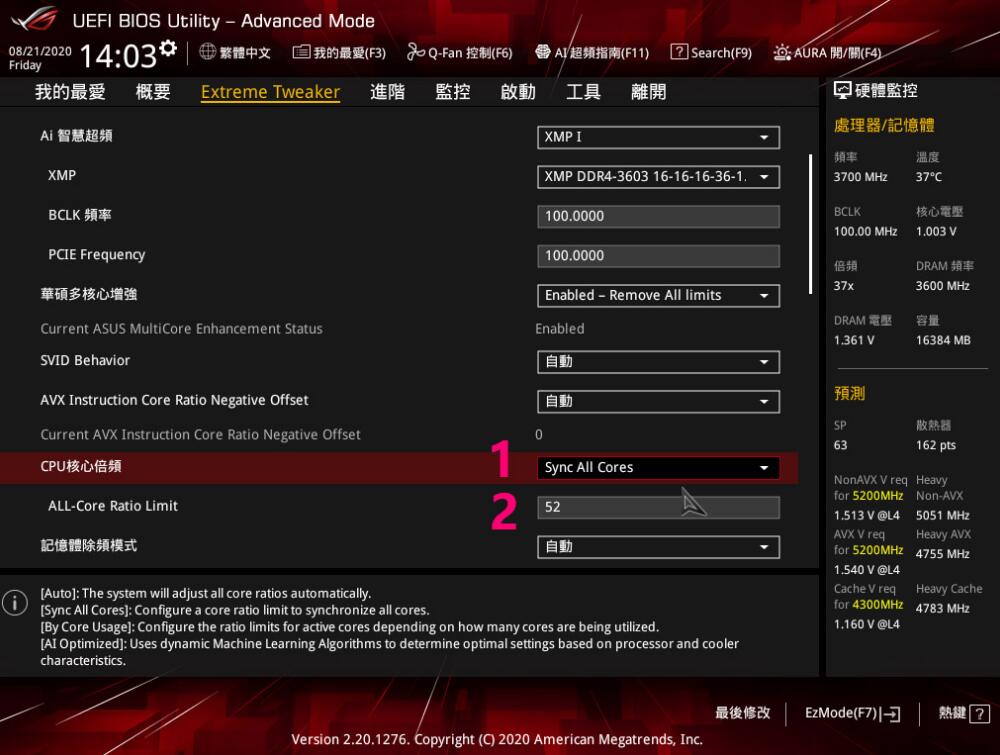Open the AVX Instruction Core Ratio Negative Offset dropdown
This screenshot has height=755, width=1000.
tap(658, 401)
